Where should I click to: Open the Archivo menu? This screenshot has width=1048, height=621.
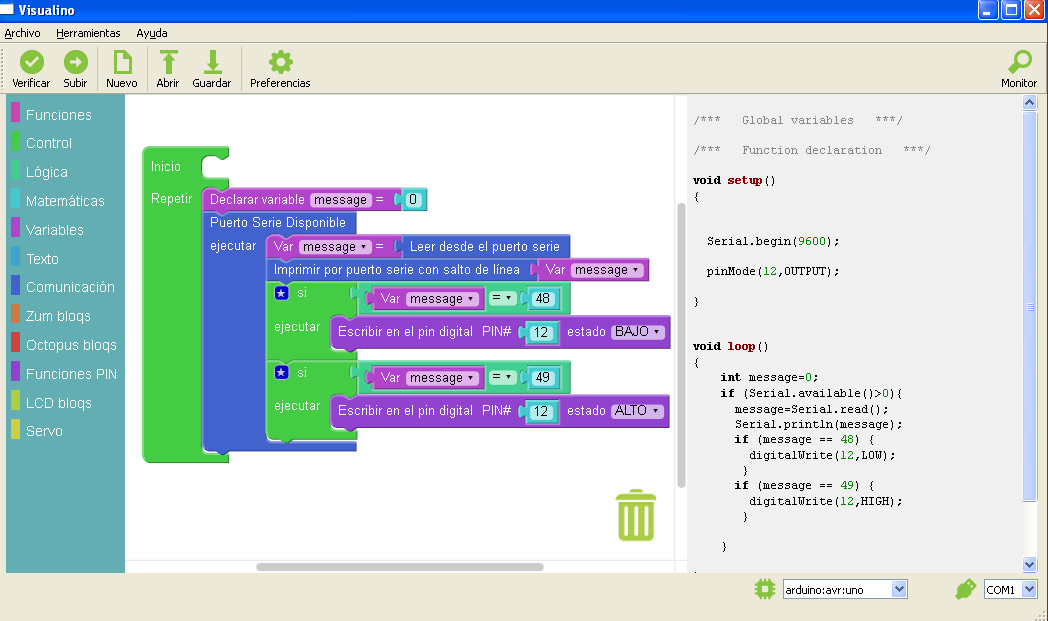(22, 33)
